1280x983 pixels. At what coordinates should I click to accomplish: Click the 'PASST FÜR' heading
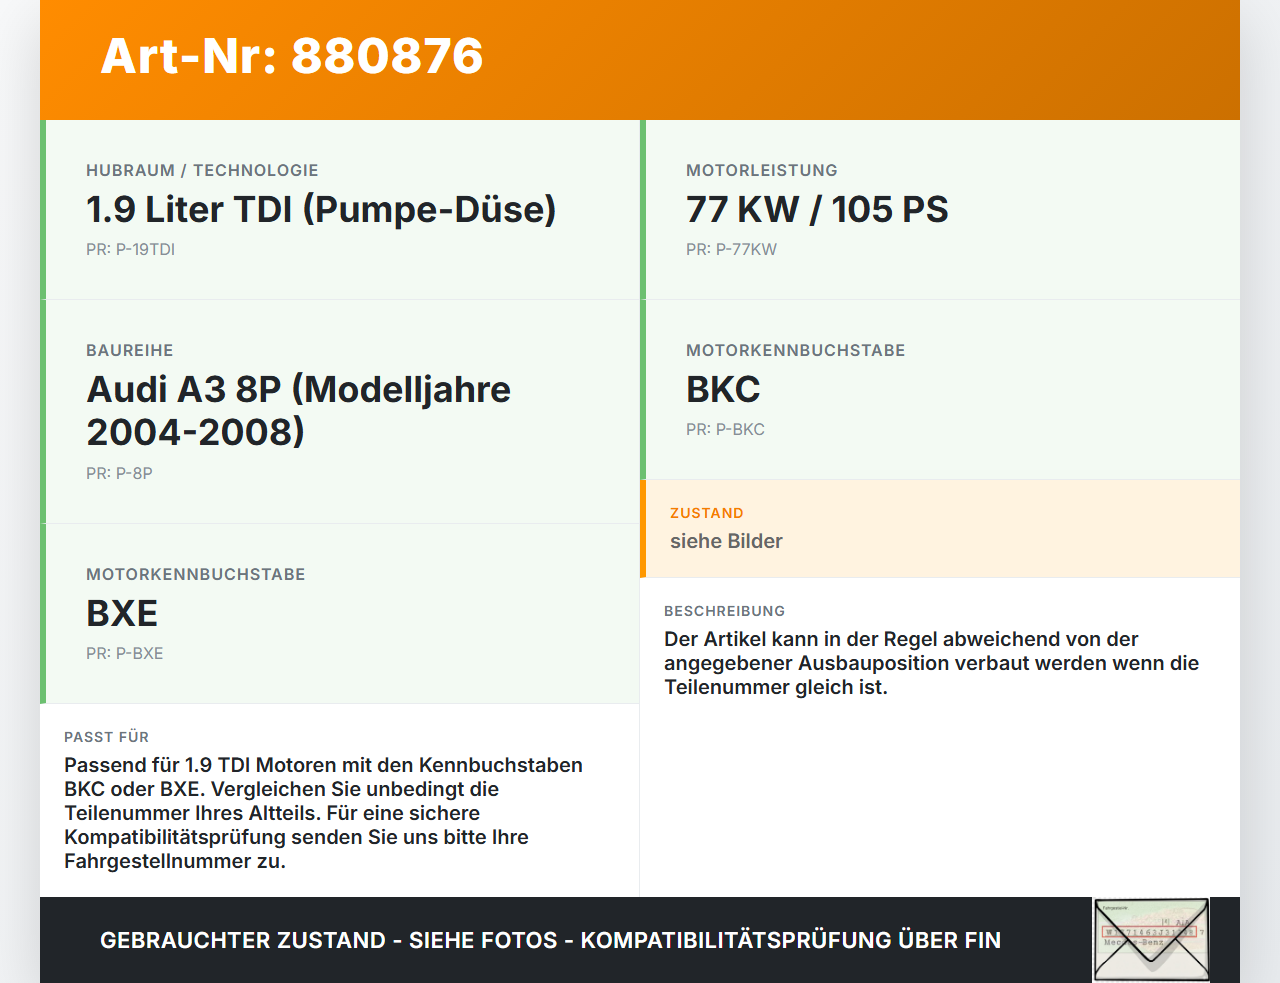[x=107, y=737]
